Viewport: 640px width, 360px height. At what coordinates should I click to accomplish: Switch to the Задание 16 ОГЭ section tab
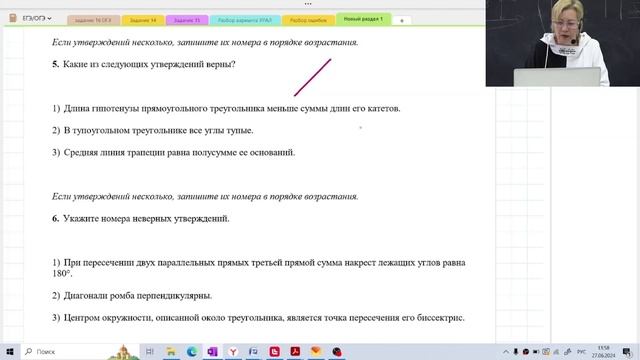tap(93, 20)
